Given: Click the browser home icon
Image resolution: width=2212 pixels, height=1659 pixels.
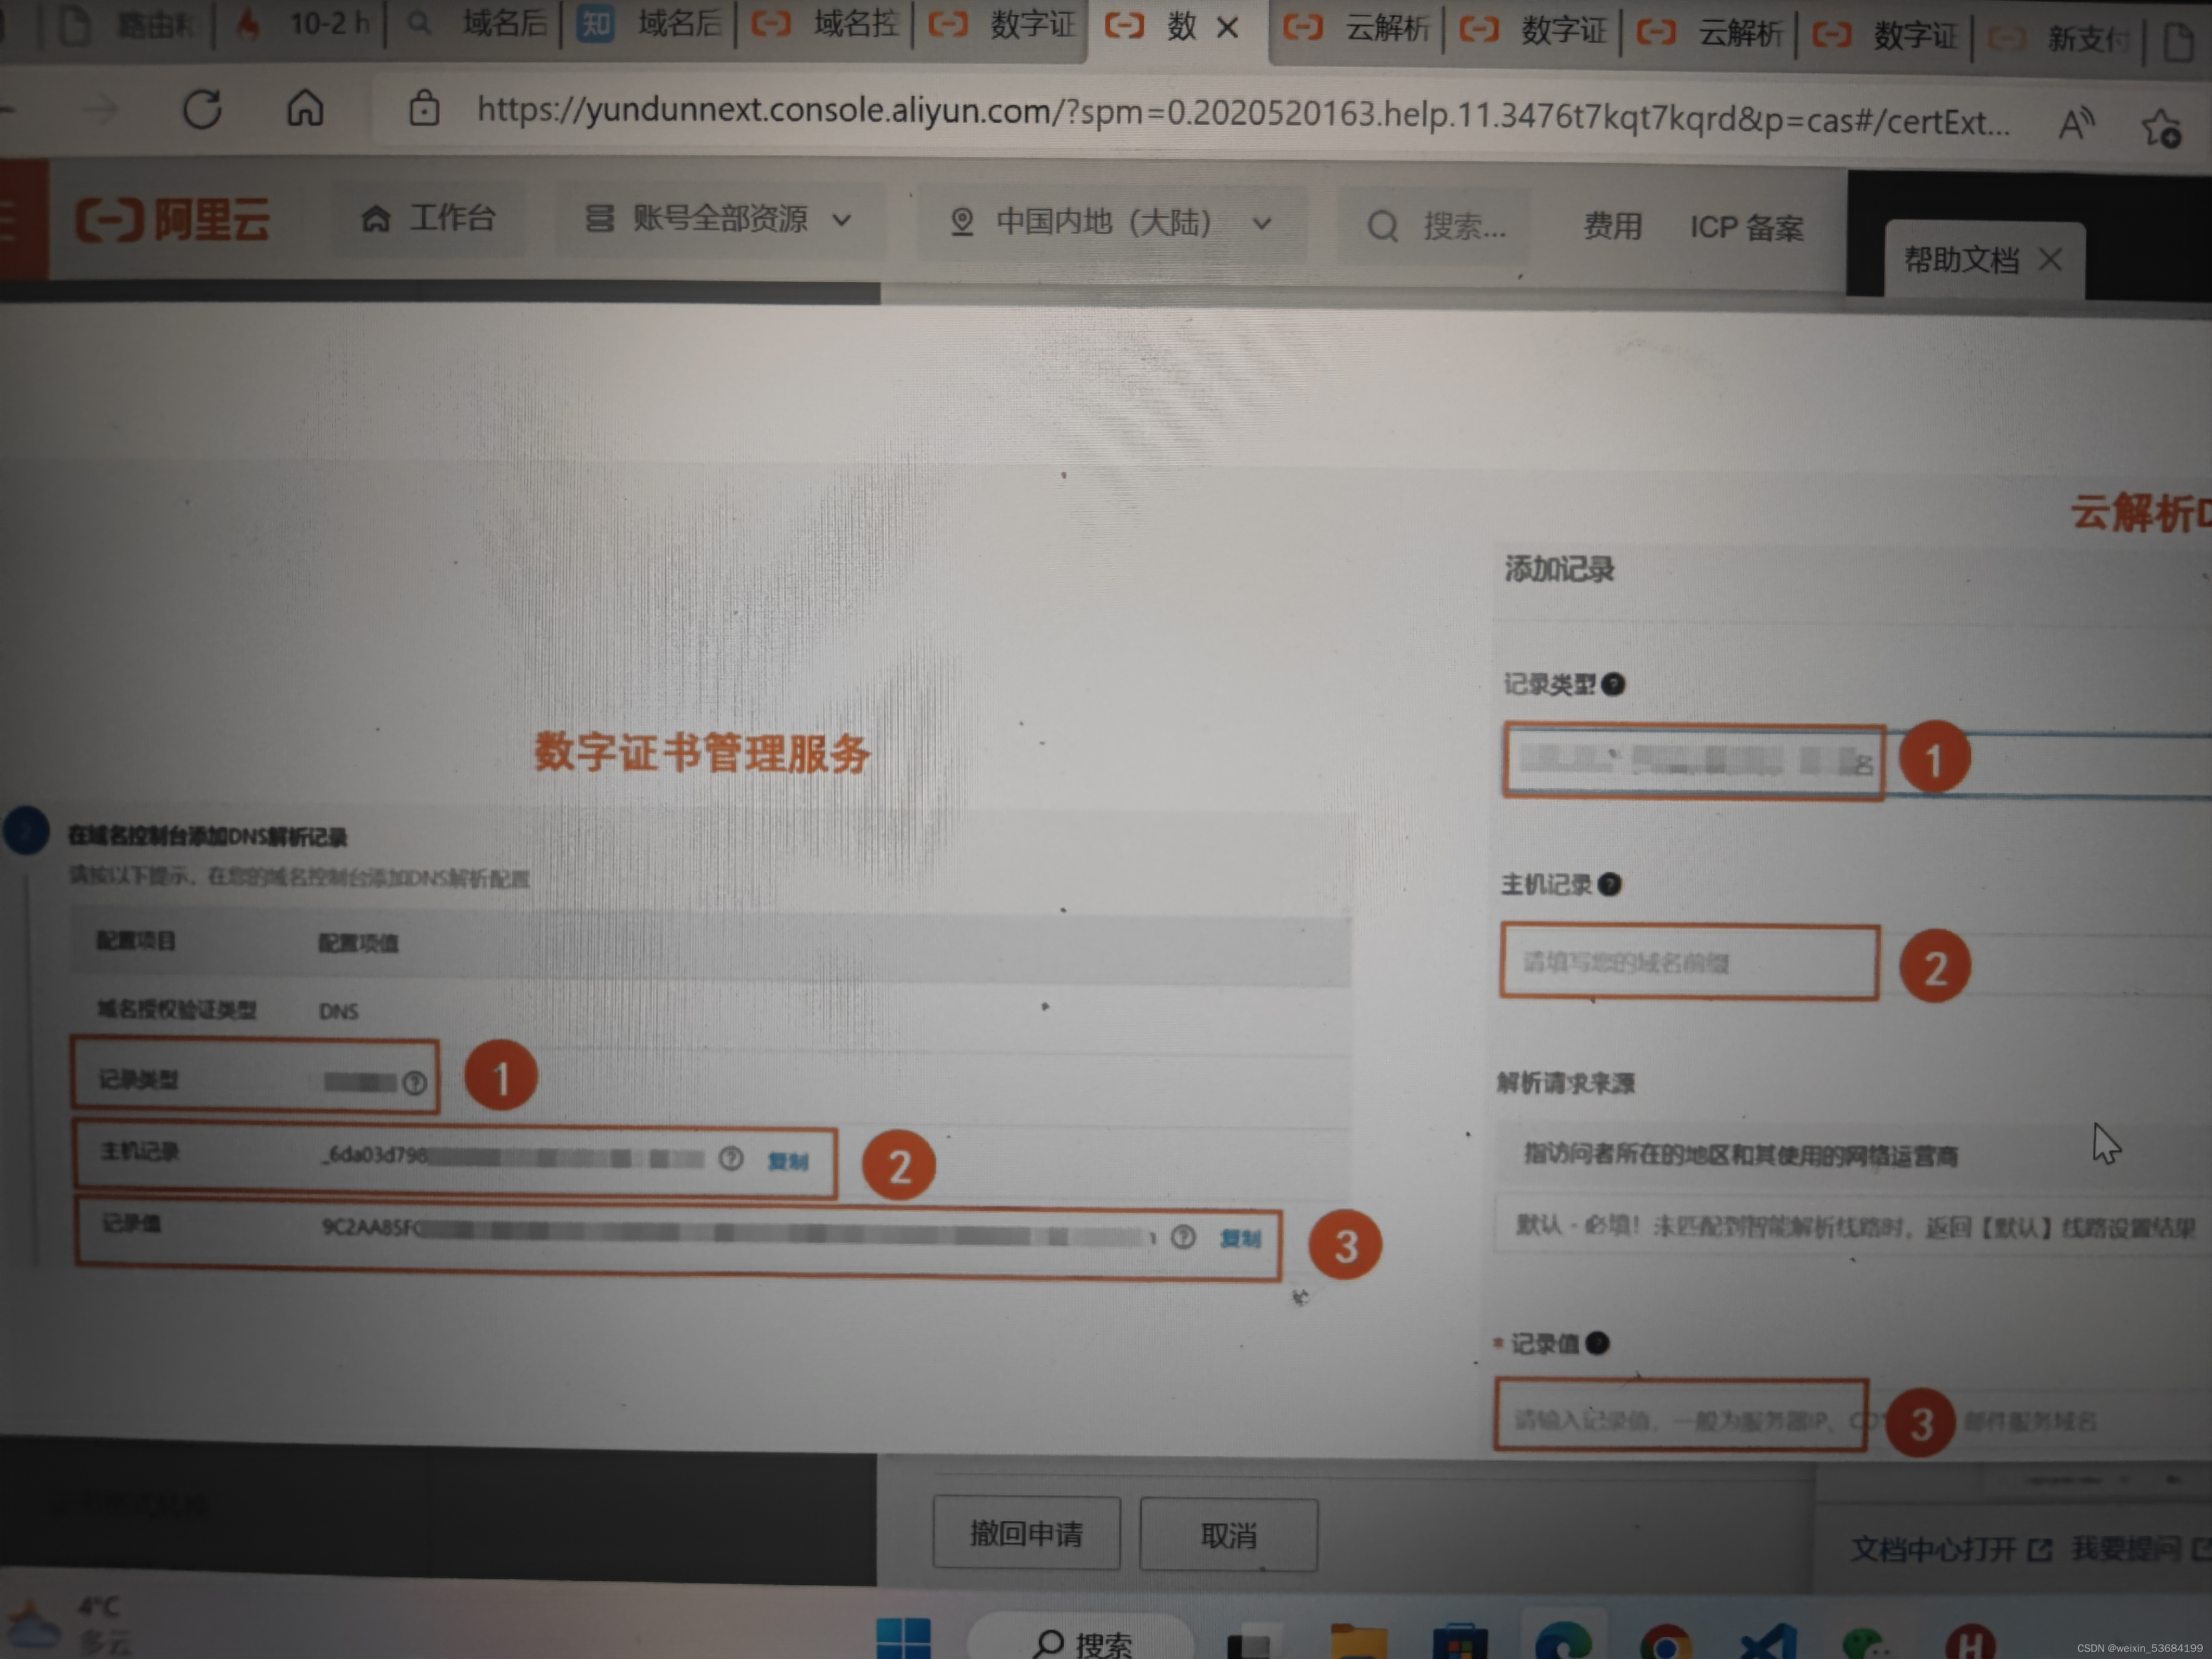Looking at the screenshot, I should (x=305, y=108).
